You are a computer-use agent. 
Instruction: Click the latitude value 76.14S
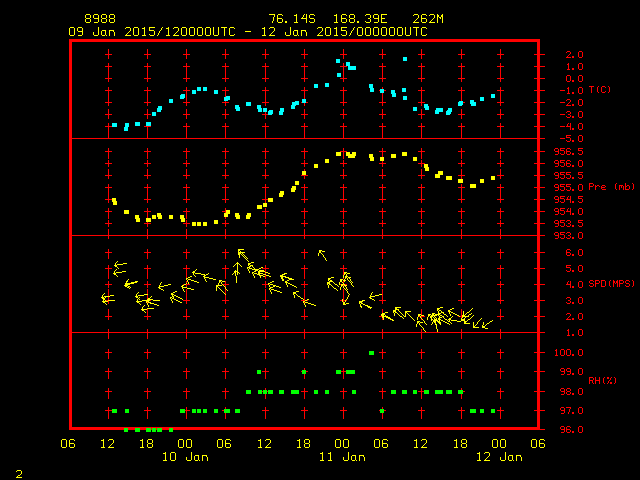point(292,19)
